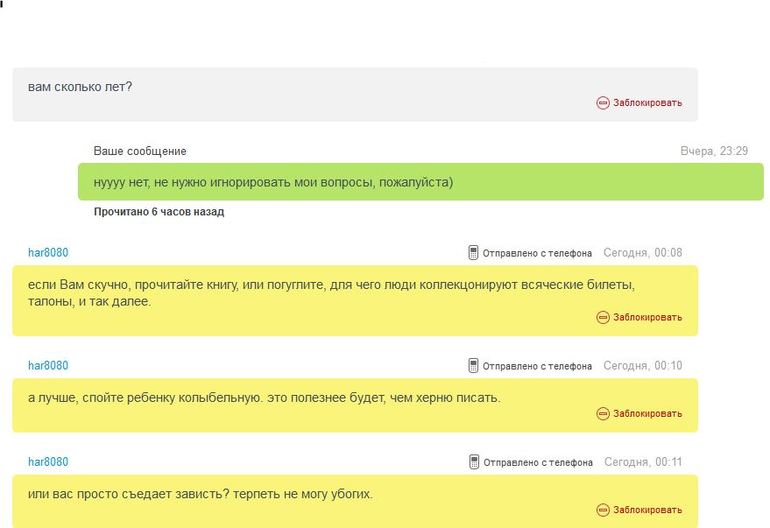Click the gray message text "вам сколько лет?"
This screenshot has height=528, width=770.
[80, 86]
